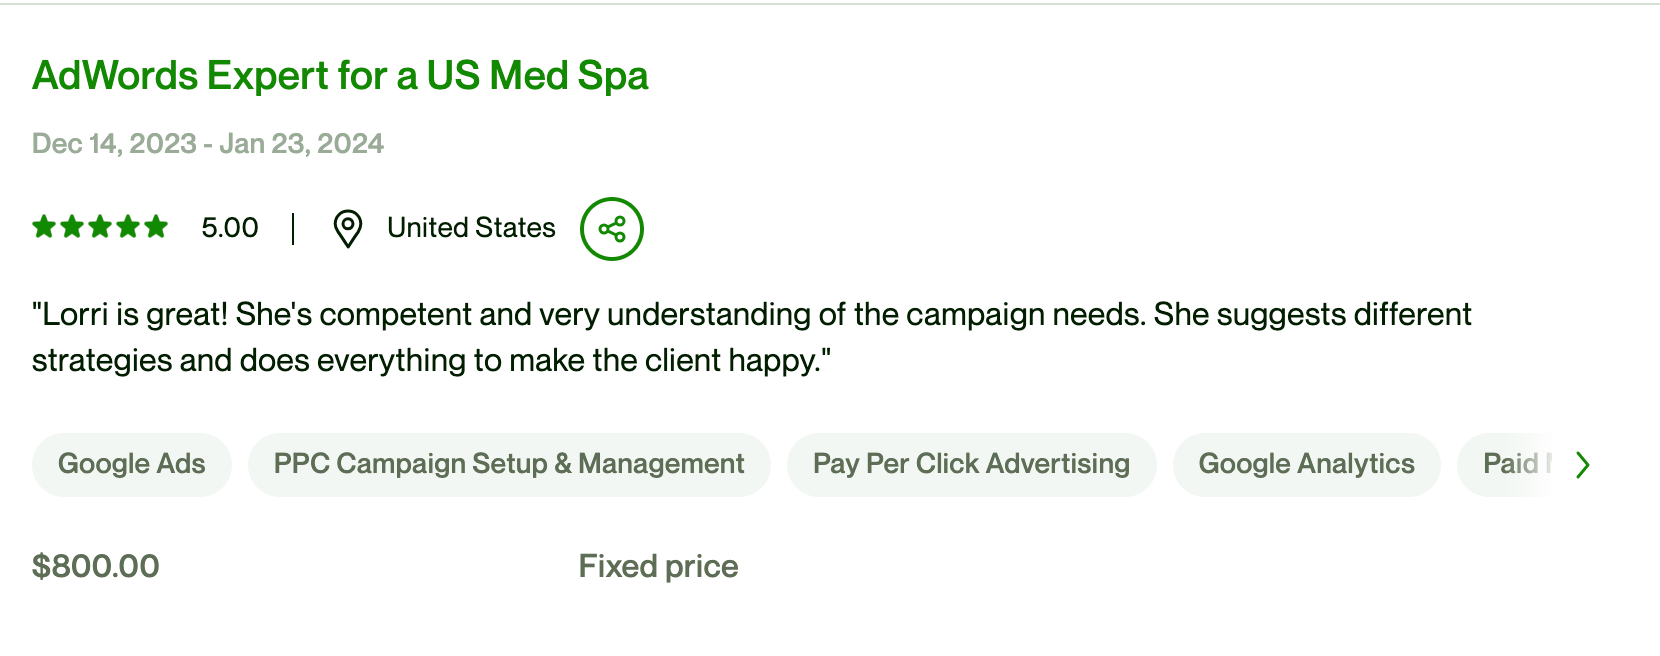The width and height of the screenshot is (1660, 656).
Task: Select the Google Analytics skill tag
Action: click(x=1306, y=464)
